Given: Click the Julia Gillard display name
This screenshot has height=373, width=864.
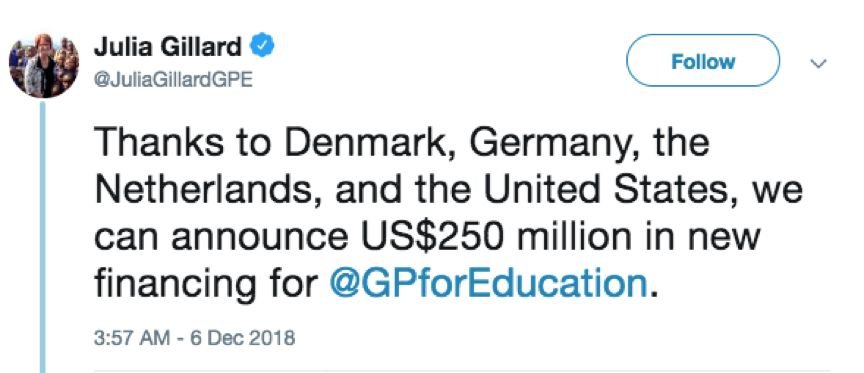Looking at the screenshot, I should click(x=168, y=47).
